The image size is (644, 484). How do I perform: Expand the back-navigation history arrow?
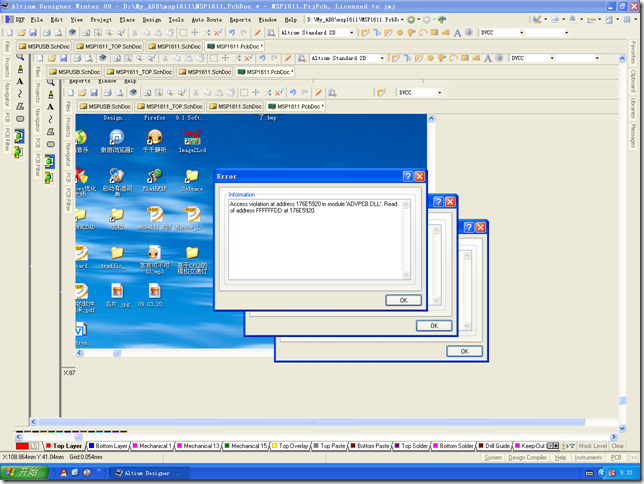coord(419,19)
